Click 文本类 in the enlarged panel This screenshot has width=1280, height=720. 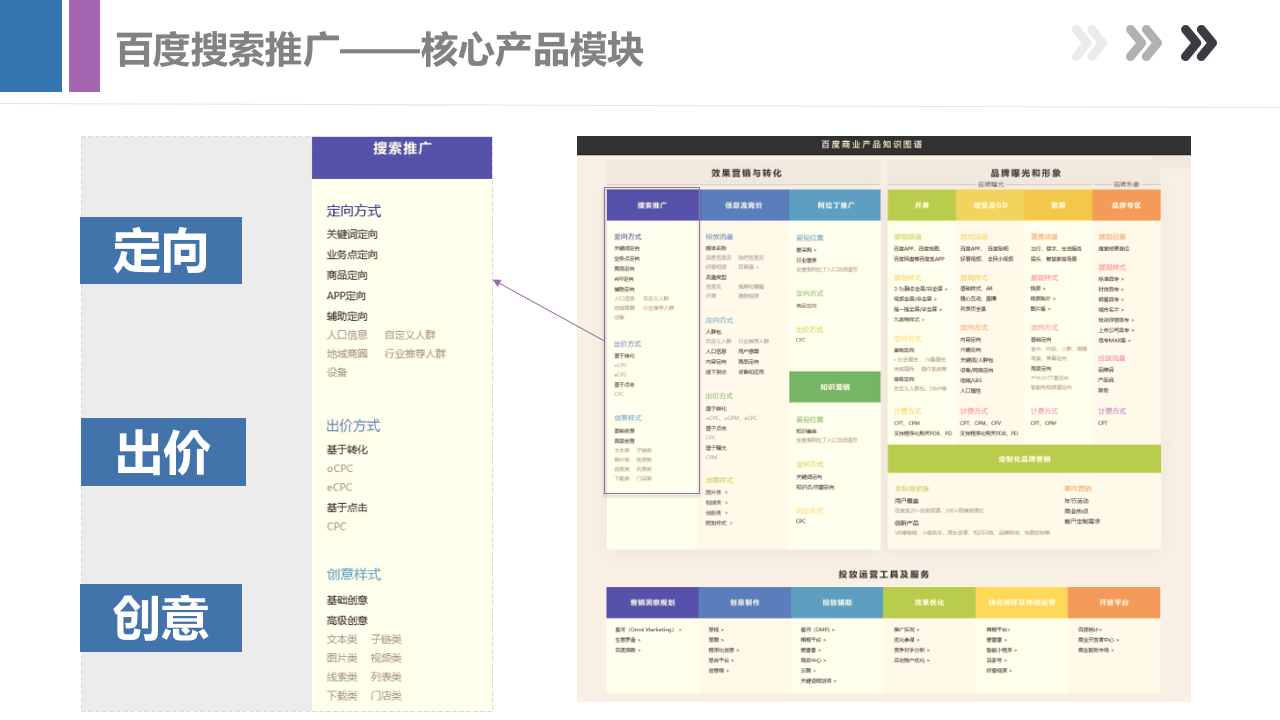coord(342,639)
